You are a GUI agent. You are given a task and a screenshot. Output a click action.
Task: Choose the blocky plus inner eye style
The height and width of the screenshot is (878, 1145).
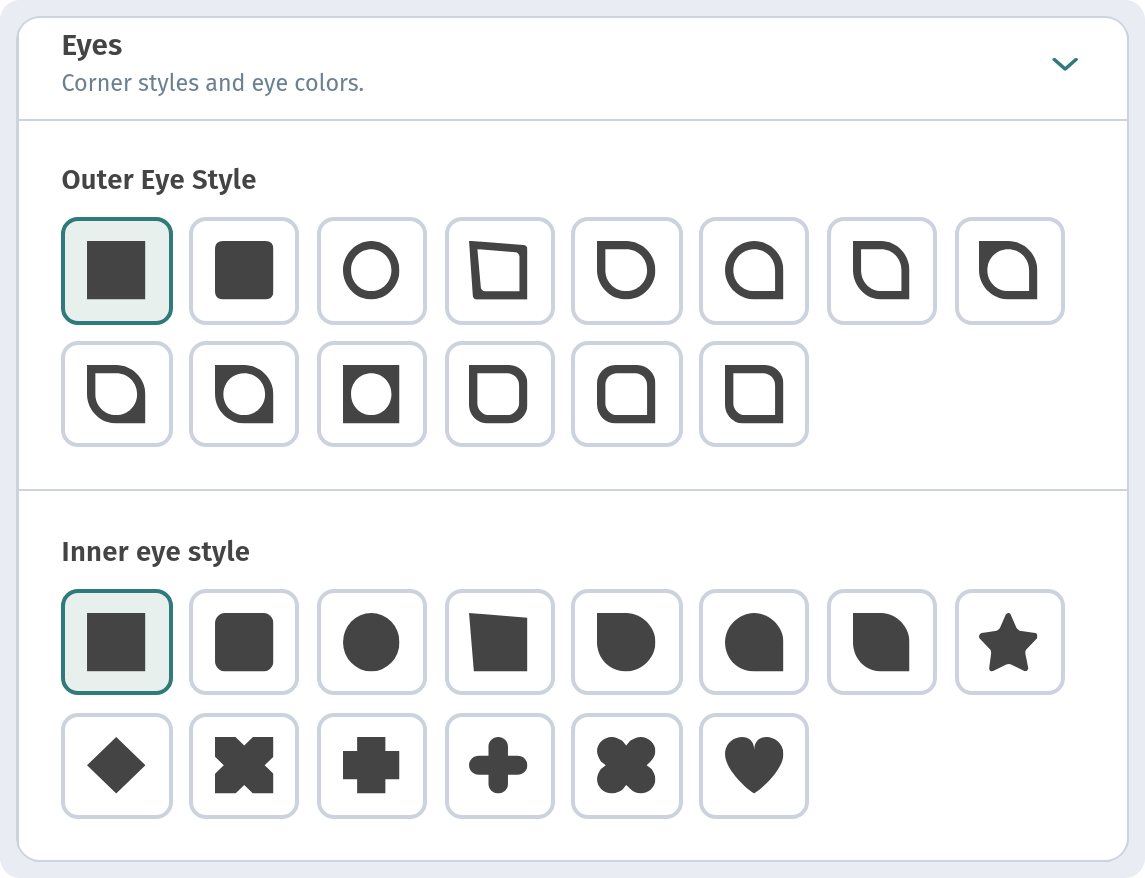pos(372,766)
